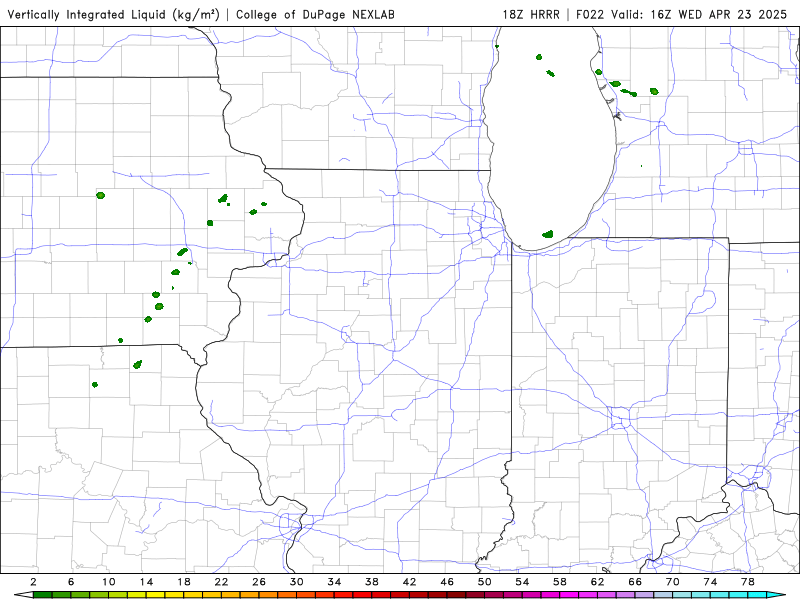Viewport: 800px width, 600px height.
Task: Click the color scale label "14"
Action: point(146,582)
